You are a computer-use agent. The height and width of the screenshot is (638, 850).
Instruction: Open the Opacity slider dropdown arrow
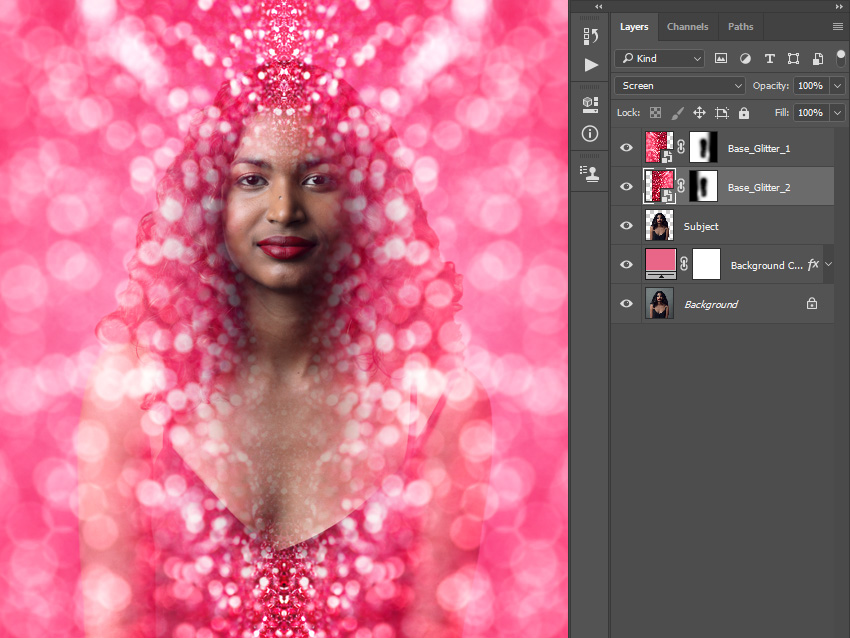tap(838, 86)
